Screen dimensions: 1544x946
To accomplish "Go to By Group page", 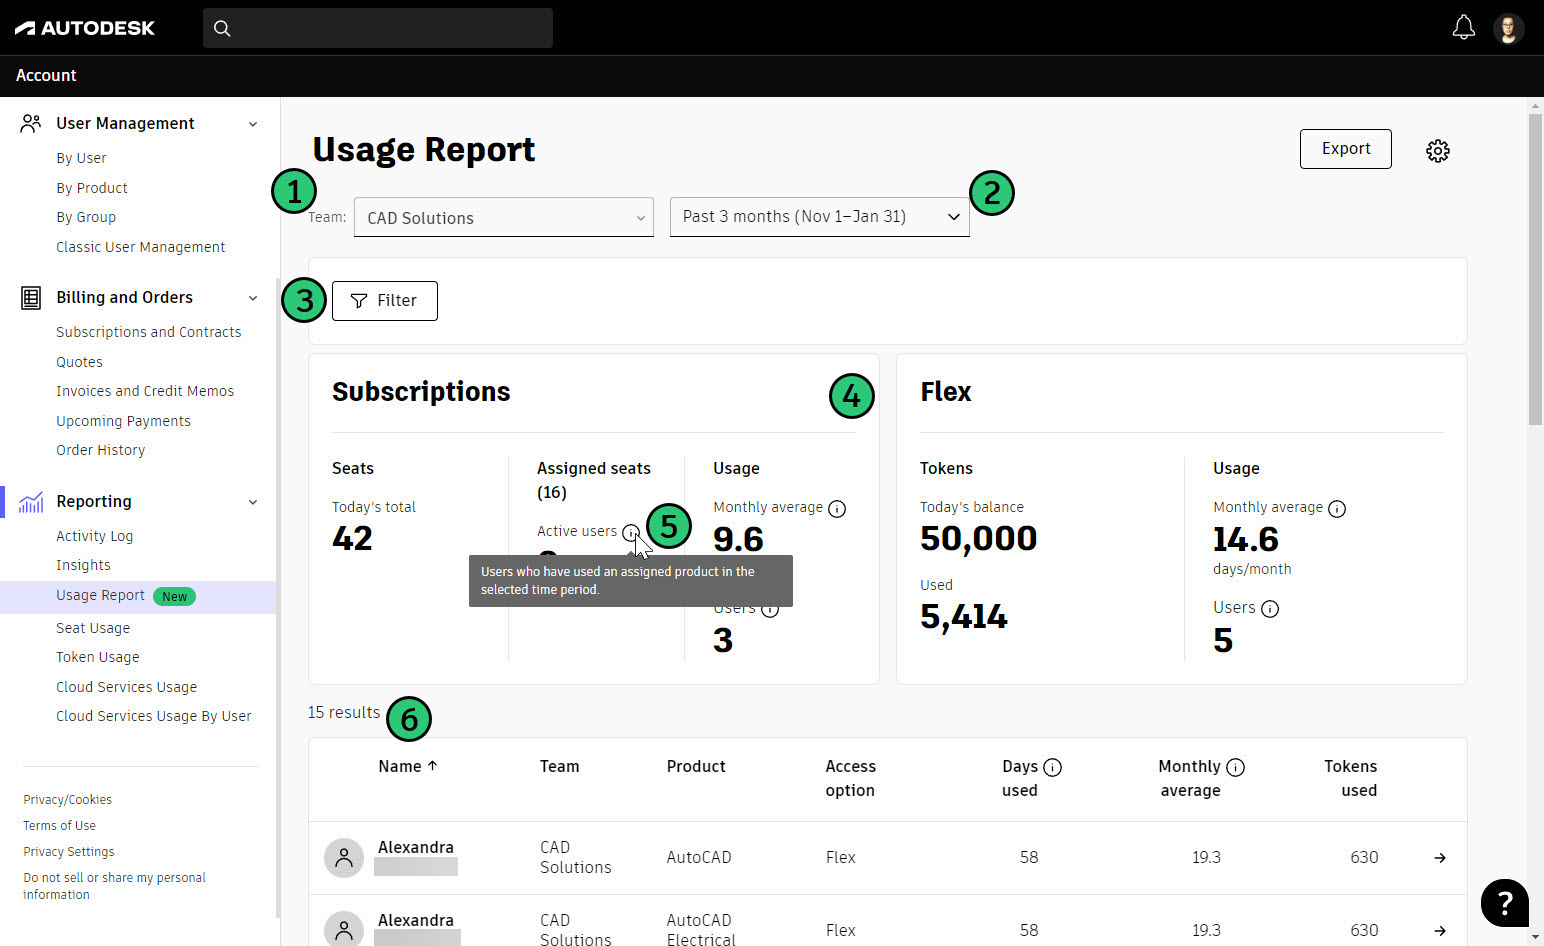I will [86, 217].
